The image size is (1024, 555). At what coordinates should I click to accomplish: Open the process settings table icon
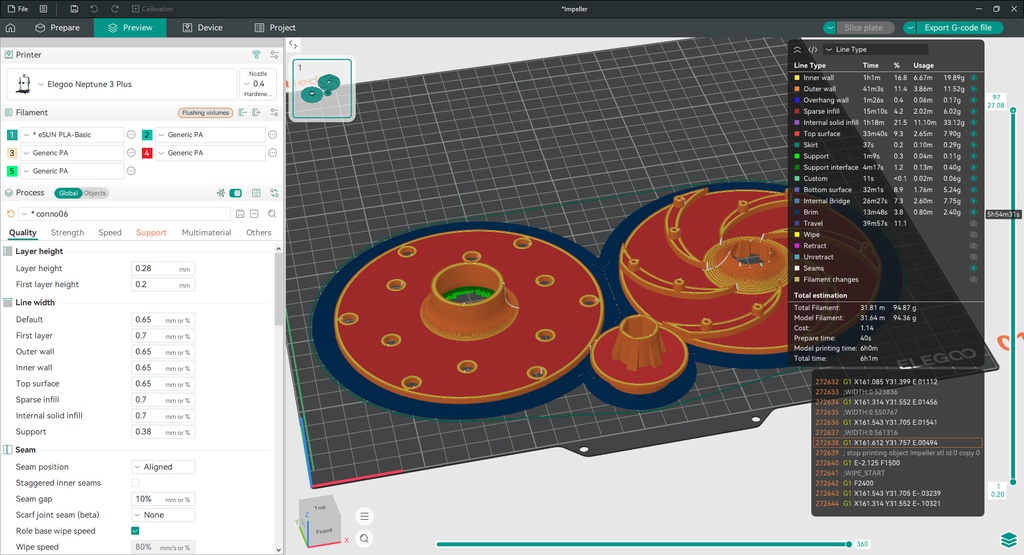[x=256, y=193]
